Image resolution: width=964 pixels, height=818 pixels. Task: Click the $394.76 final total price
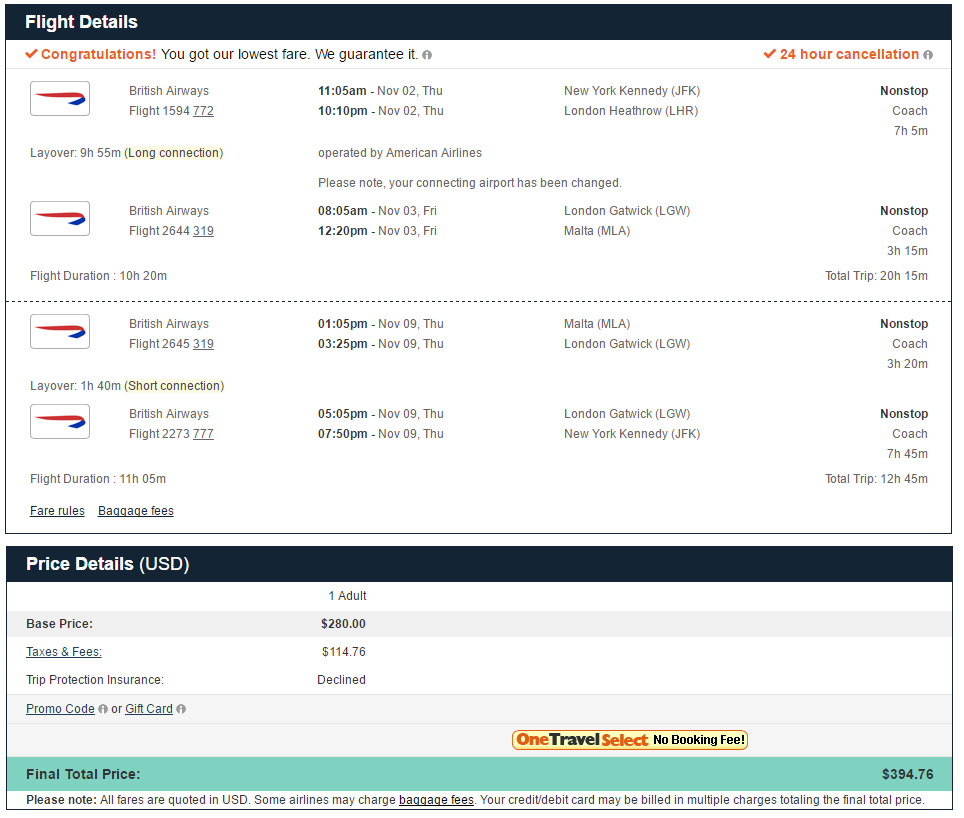click(x=907, y=774)
